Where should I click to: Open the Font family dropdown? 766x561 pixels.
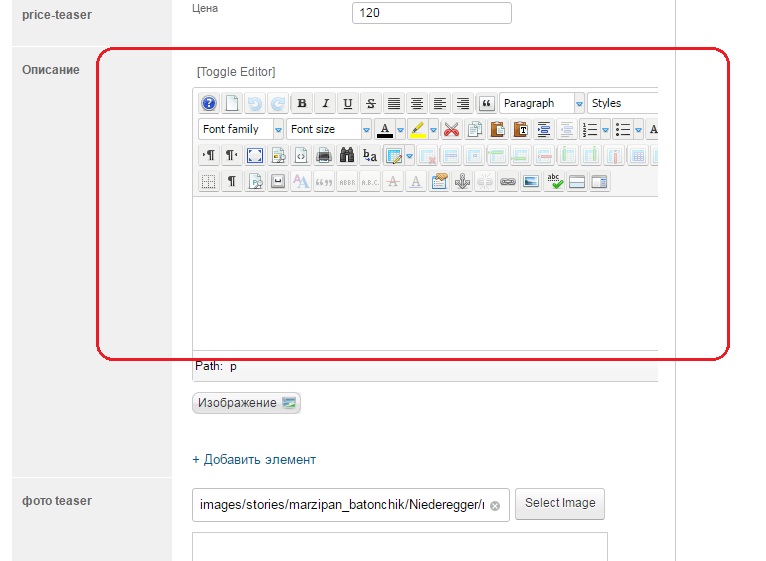point(241,129)
